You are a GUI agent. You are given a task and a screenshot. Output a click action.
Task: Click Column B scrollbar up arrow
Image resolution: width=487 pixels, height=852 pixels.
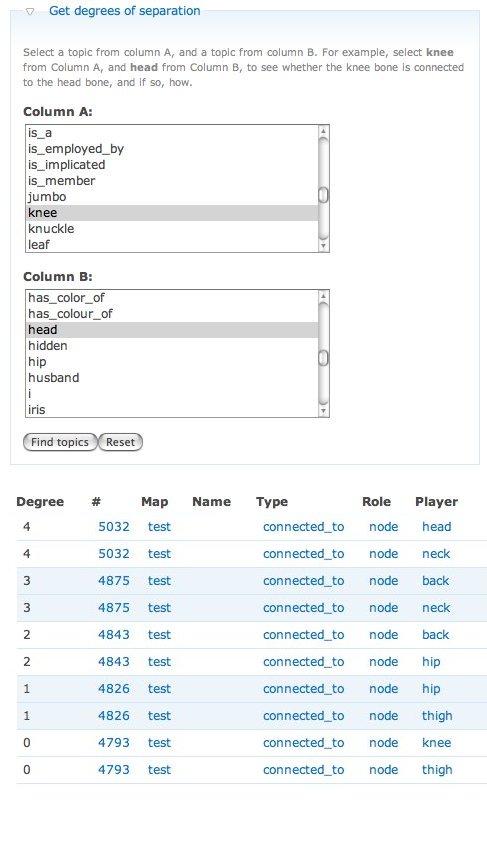tap(323, 296)
